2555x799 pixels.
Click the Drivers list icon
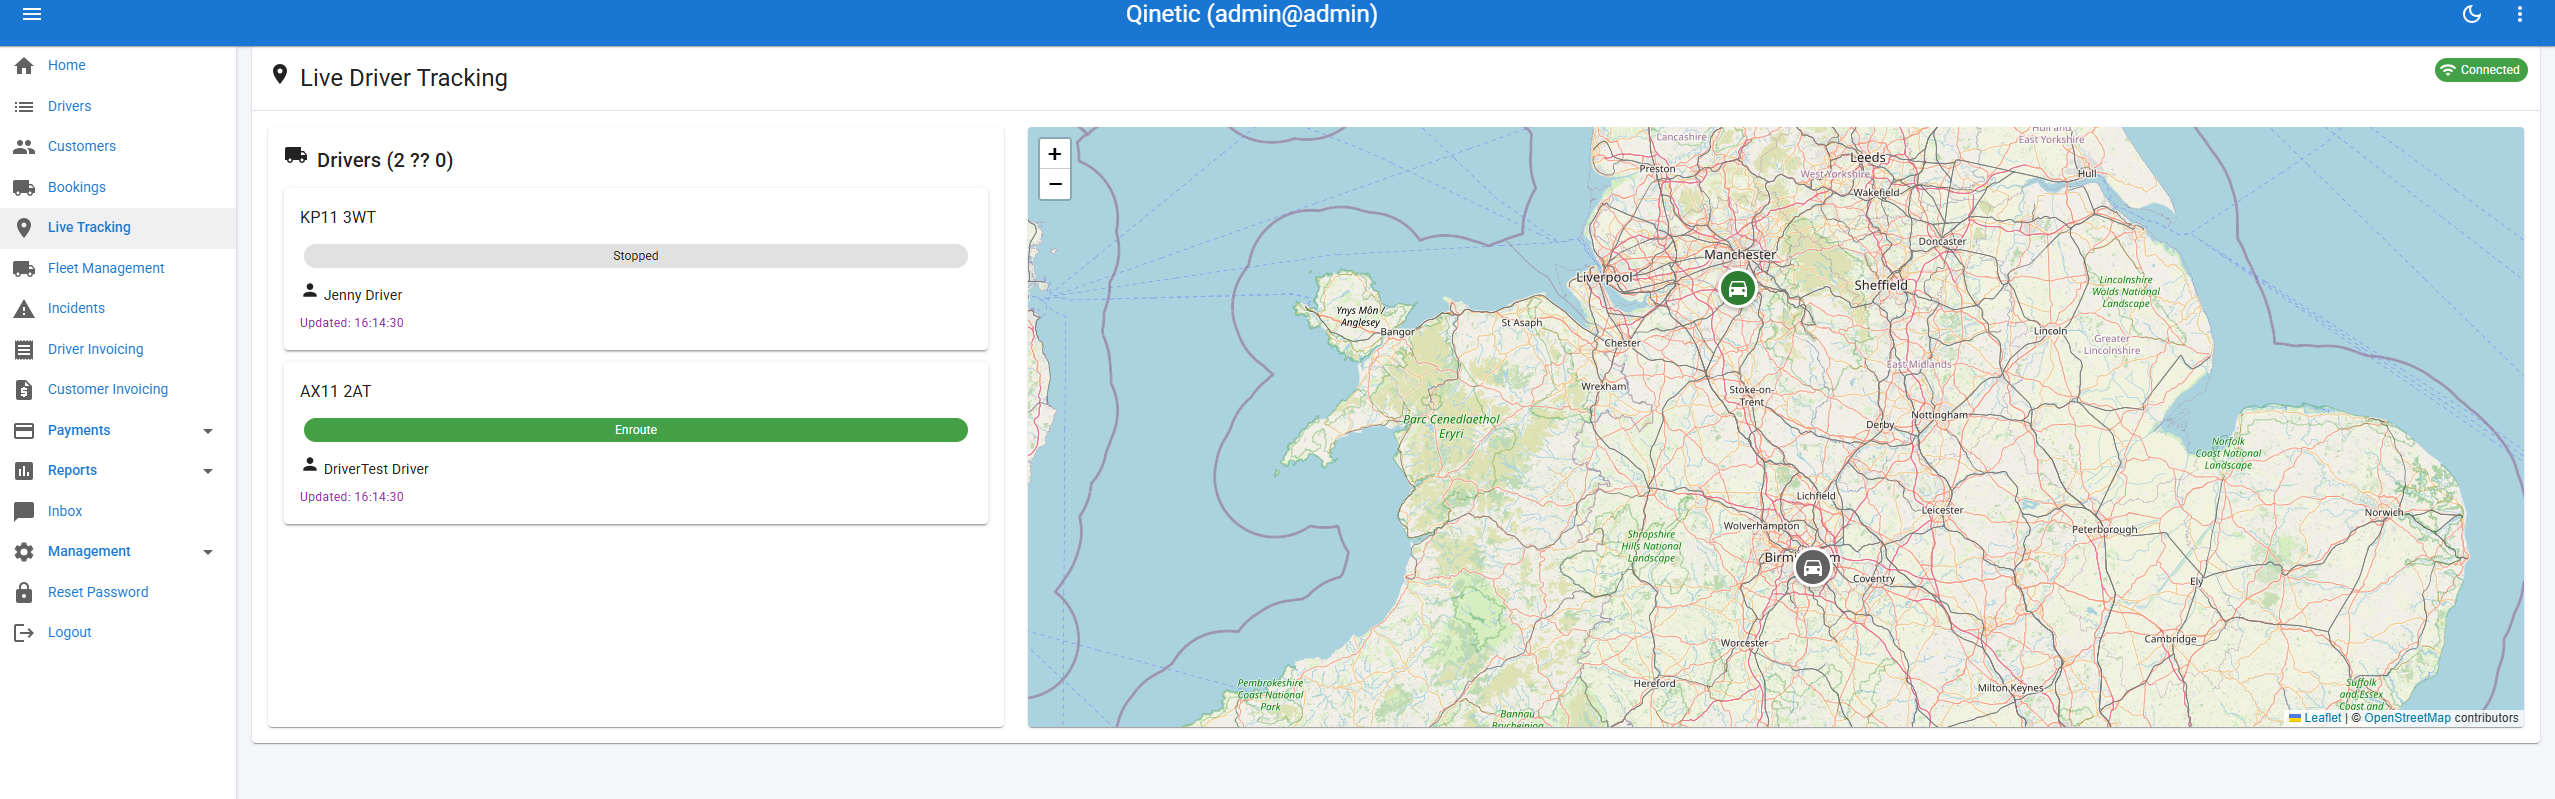[x=24, y=106]
